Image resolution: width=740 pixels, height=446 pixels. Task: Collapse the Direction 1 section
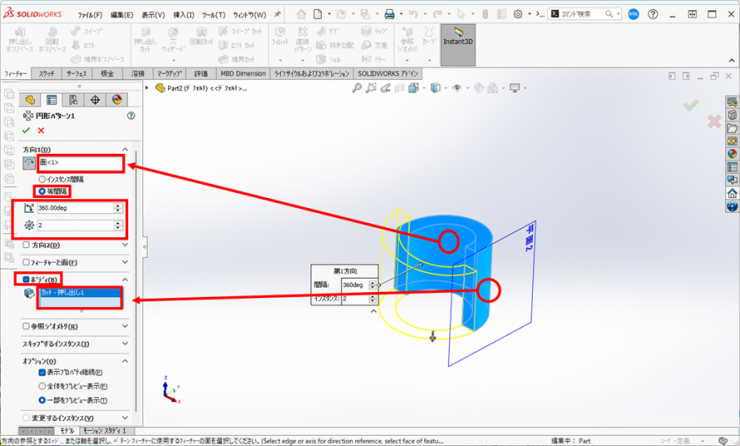click(x=125, y=149)
